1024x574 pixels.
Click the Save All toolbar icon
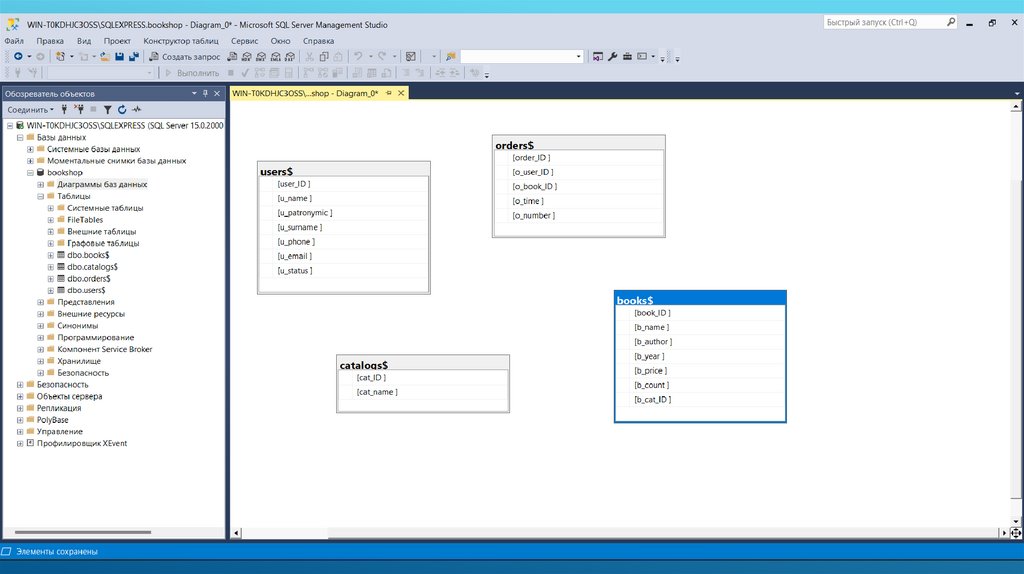pyautogui.click(x=132, y=57)
